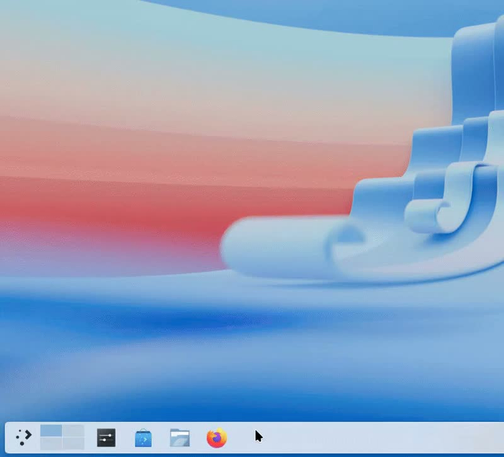Select the dark sliders settings icon
The image size is (504, 457).
[106, 438]
